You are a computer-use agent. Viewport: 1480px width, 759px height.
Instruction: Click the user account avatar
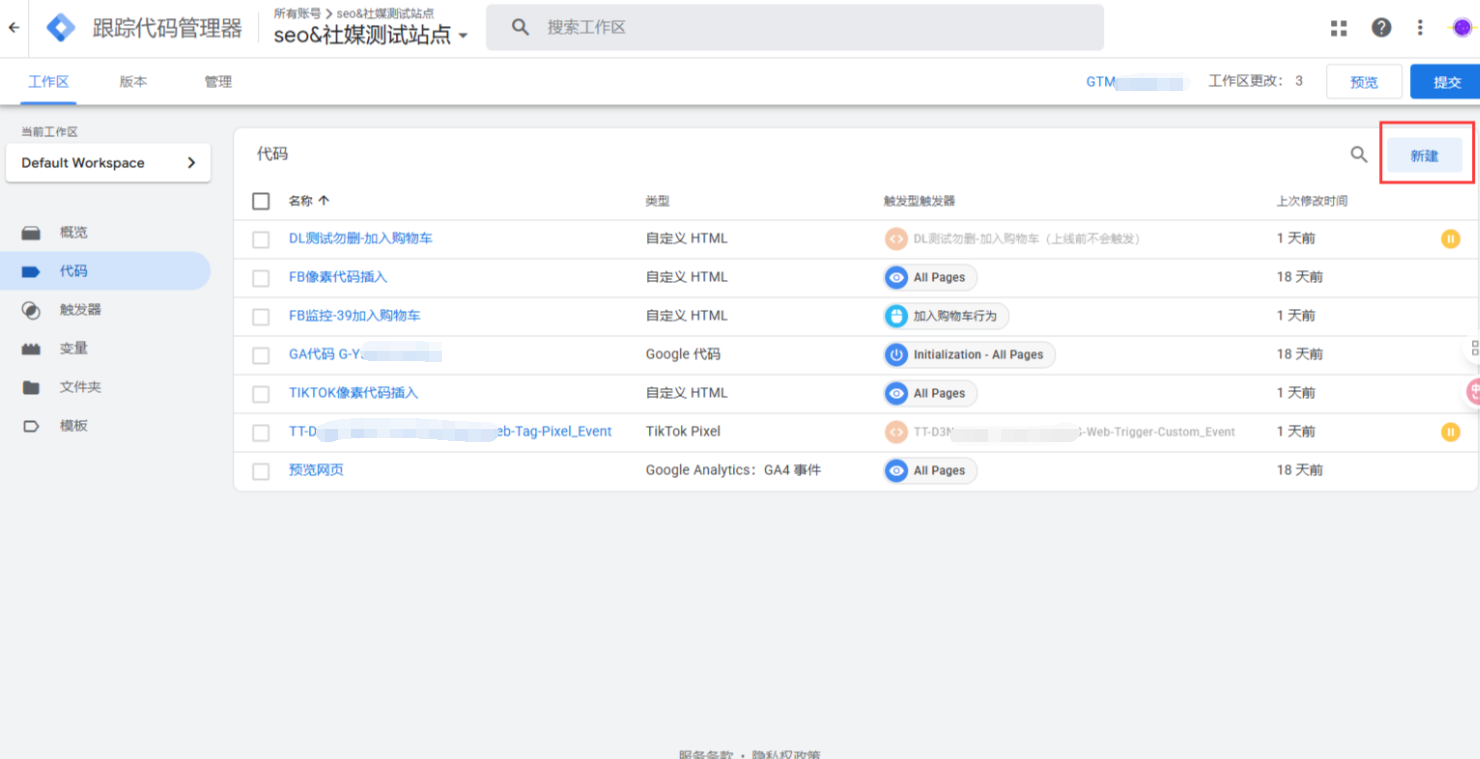pos(1461,28)
